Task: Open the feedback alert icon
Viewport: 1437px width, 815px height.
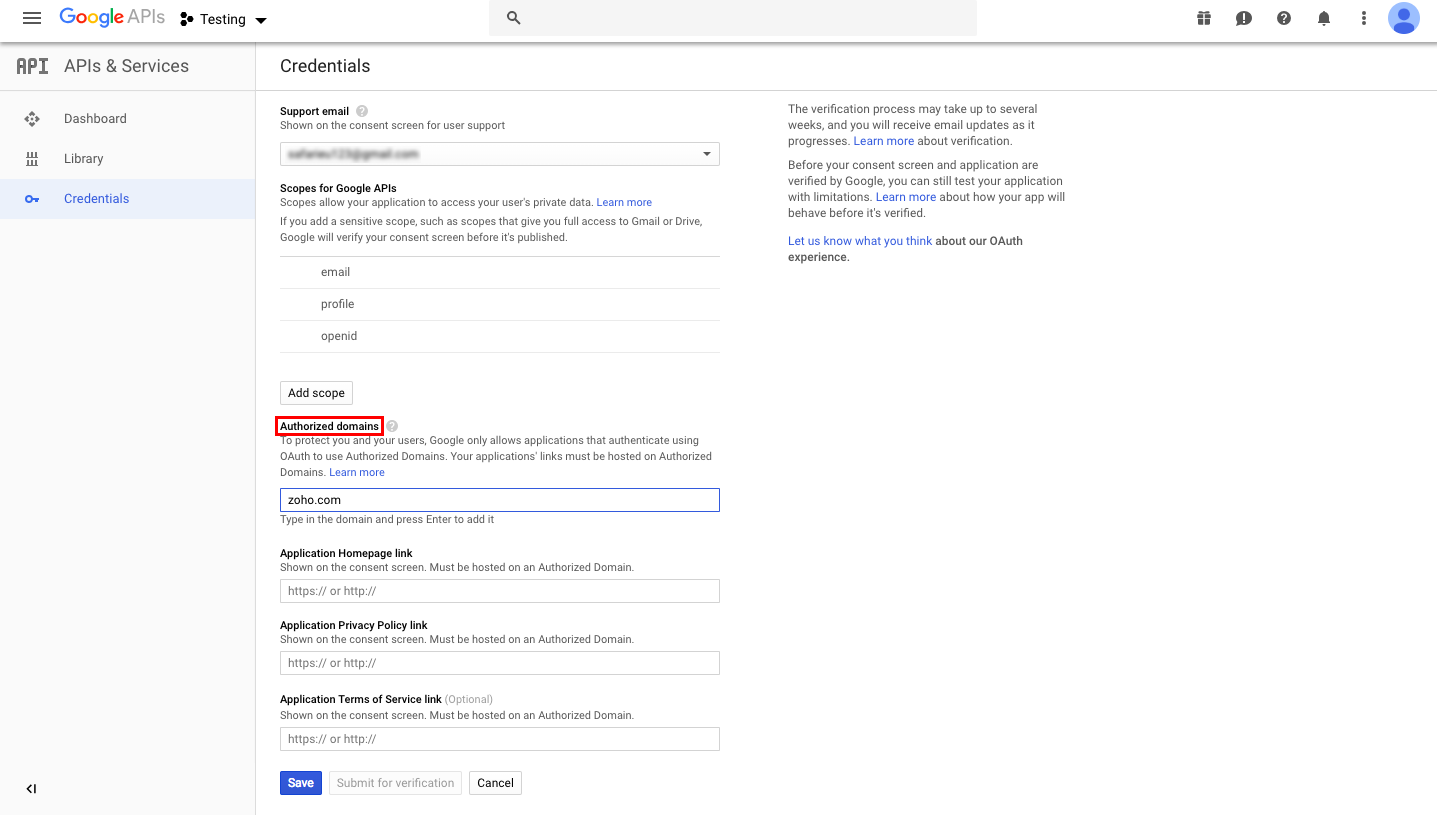Action: click(1244, 19)
